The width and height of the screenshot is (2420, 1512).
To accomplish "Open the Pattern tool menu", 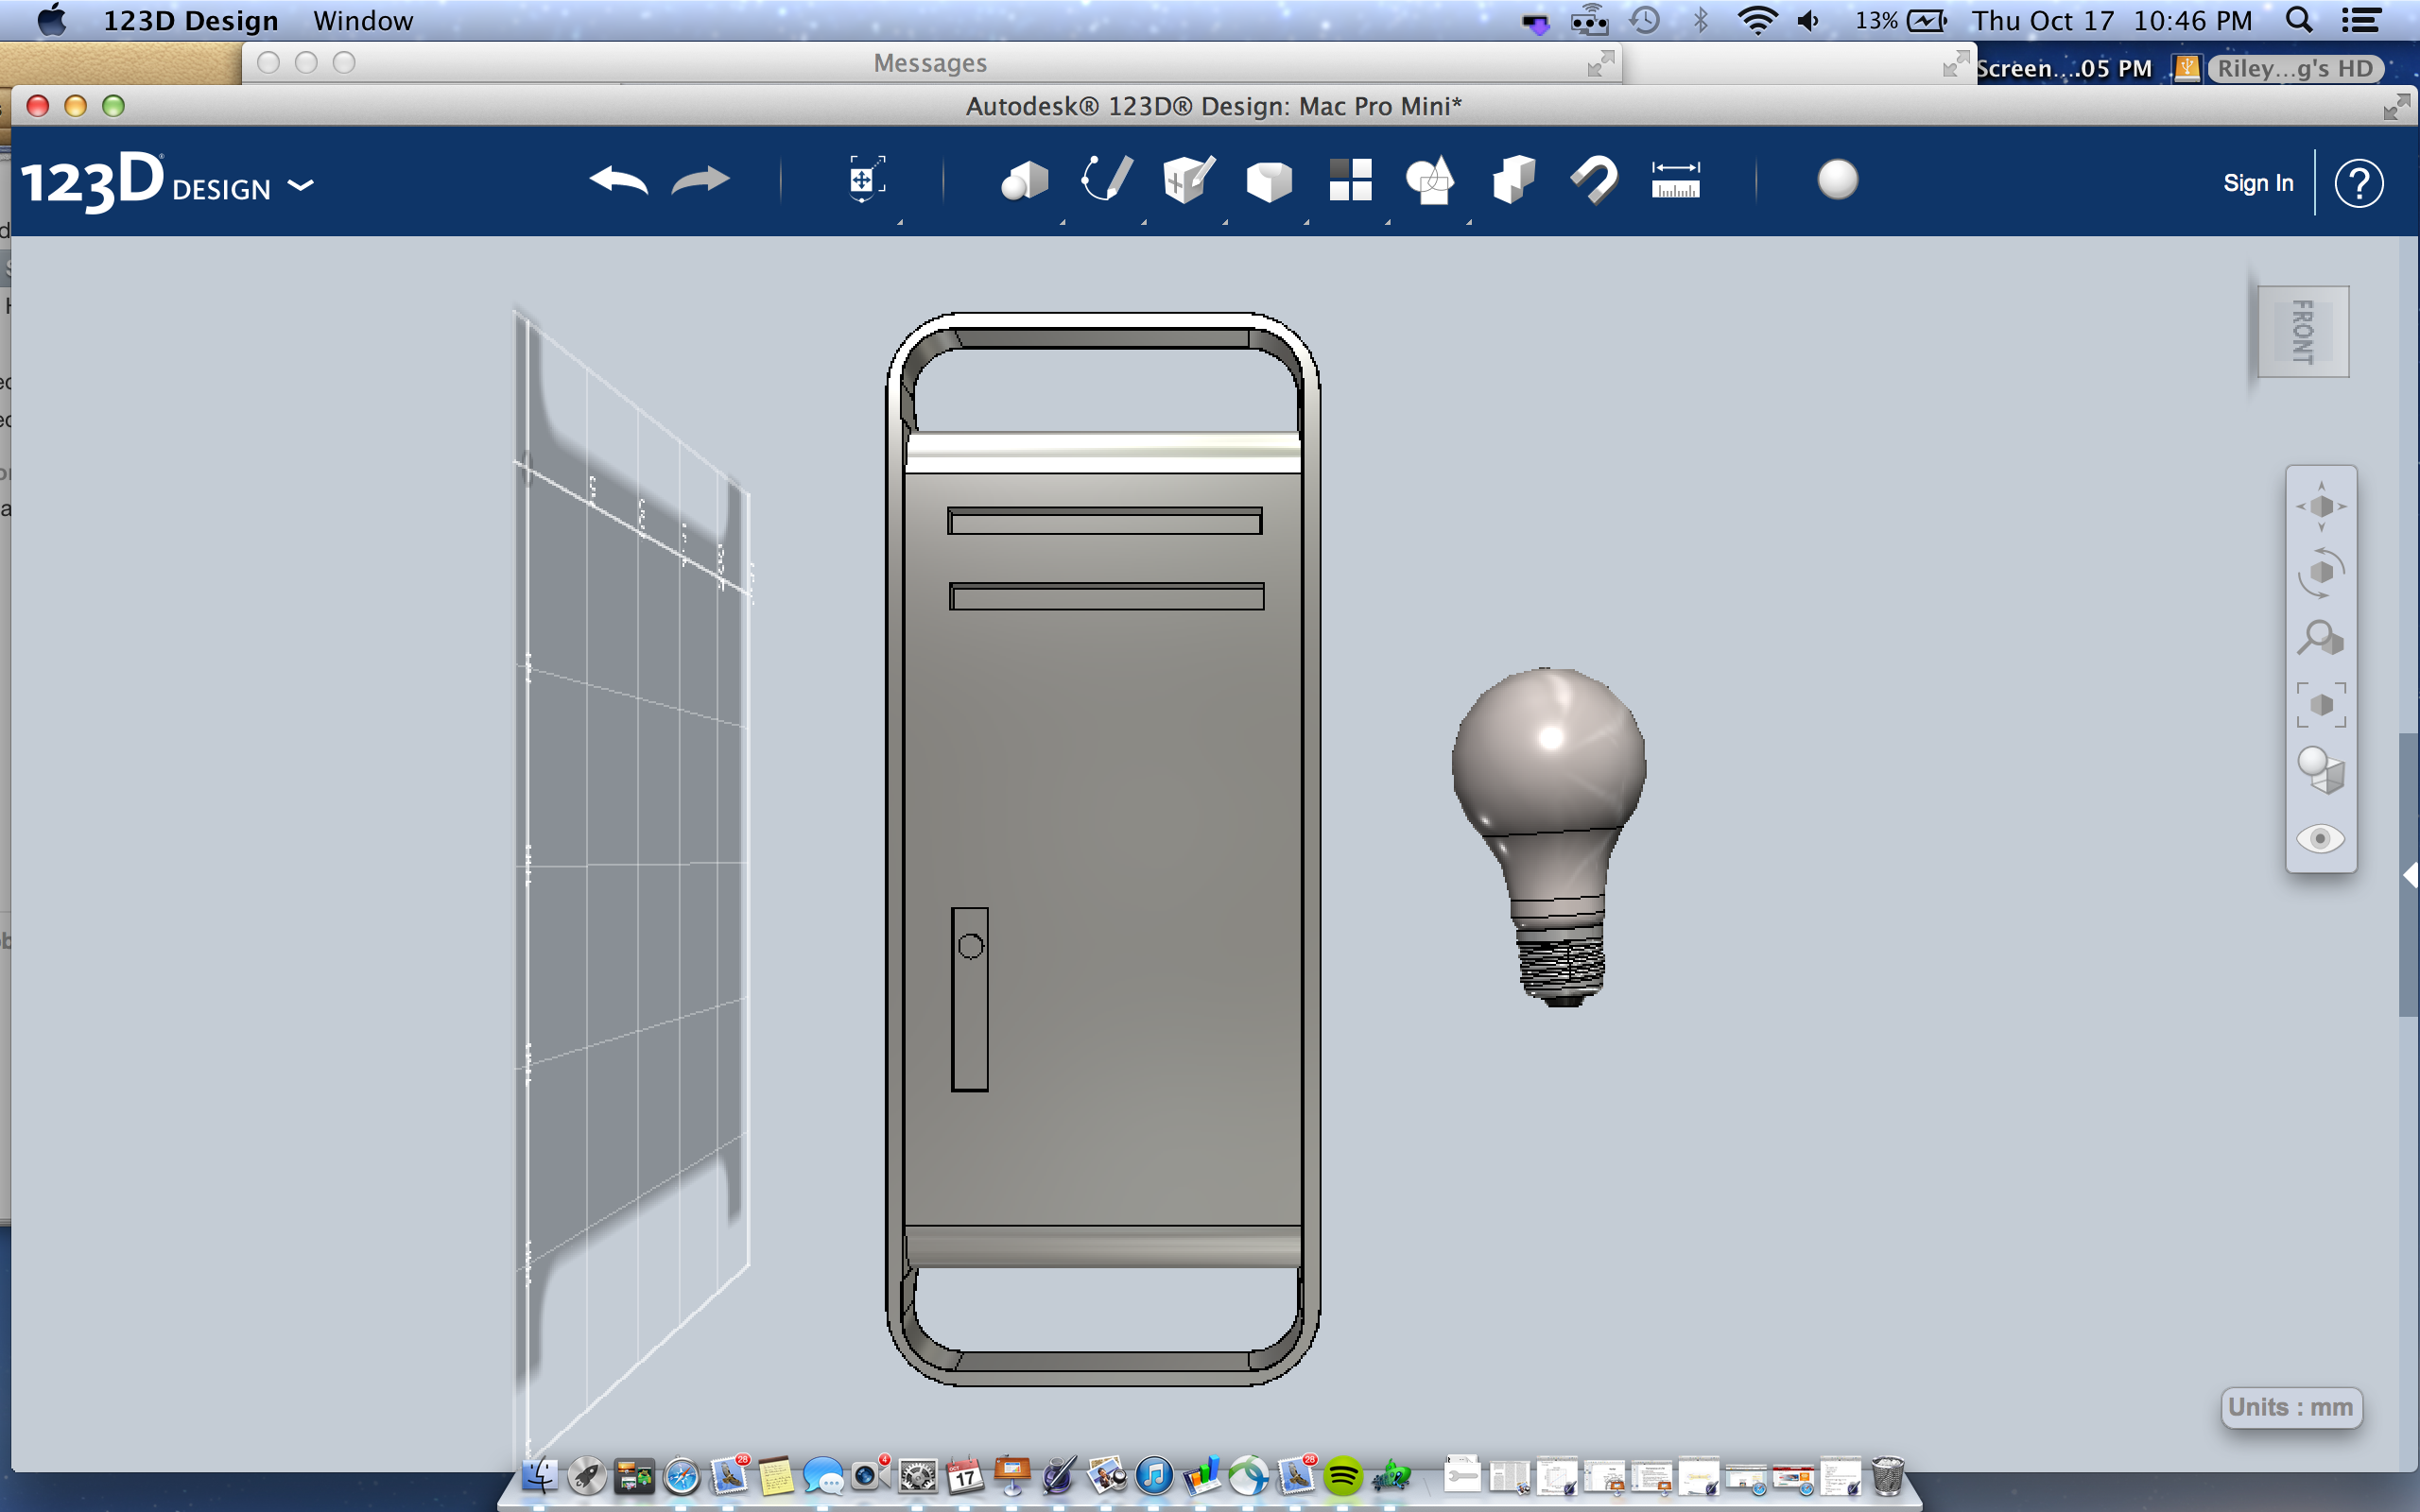I will point(1350,180).
